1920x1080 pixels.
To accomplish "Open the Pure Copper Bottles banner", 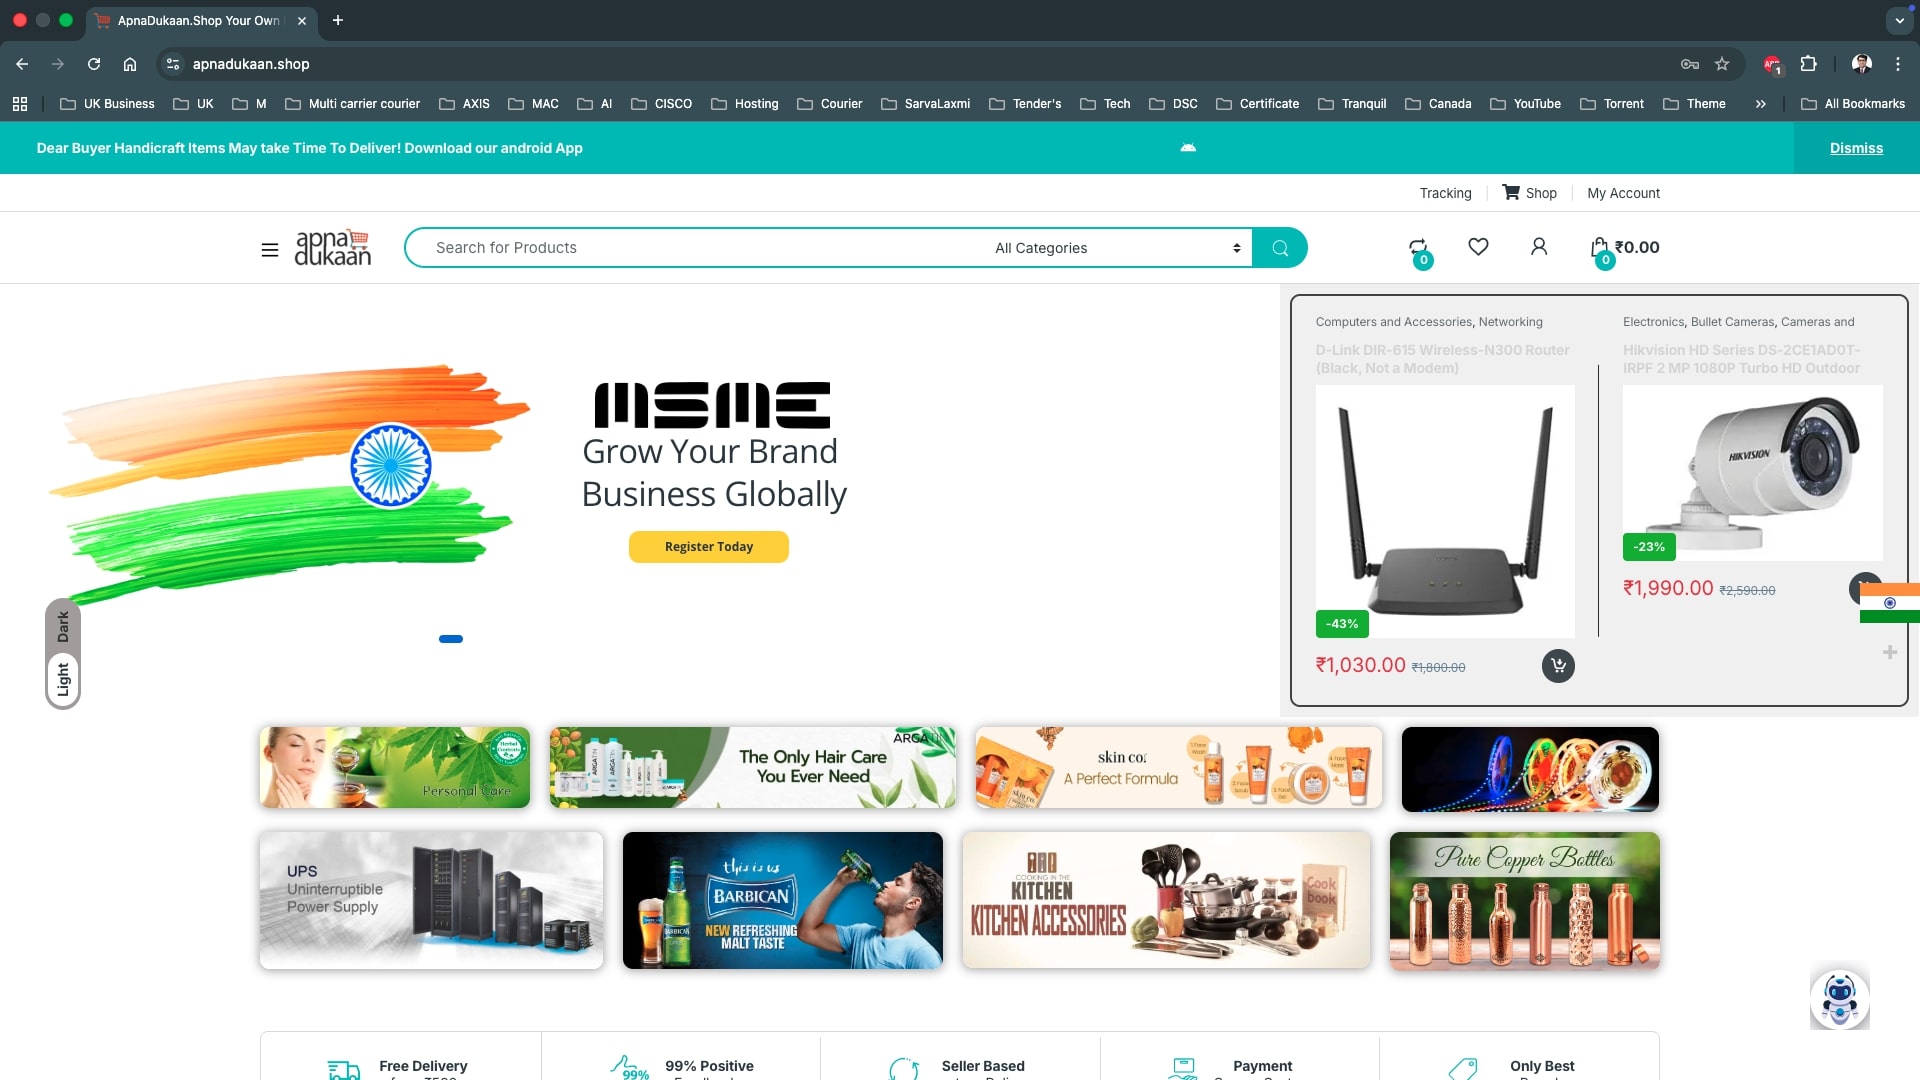I will (x=1524, y=901).
